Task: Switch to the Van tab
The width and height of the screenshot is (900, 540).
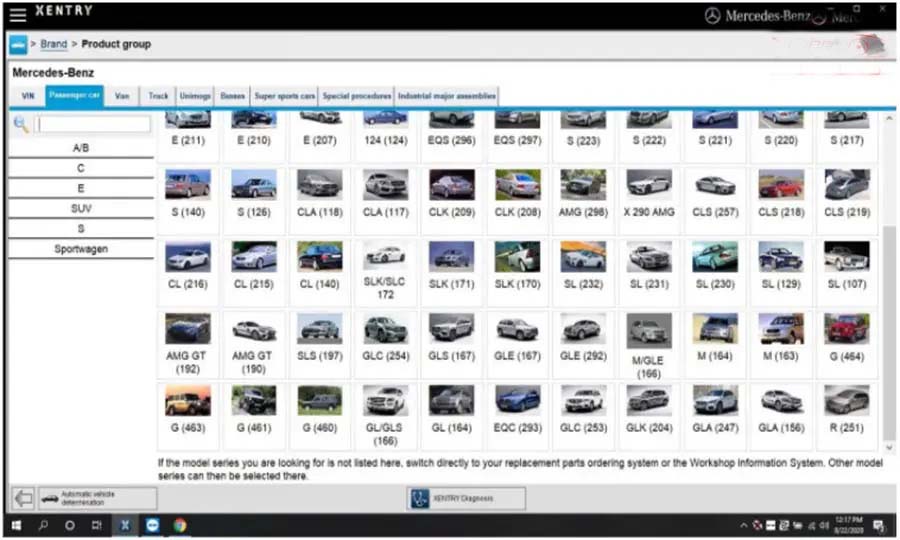Action: pyautogui.click(x=122, y=96)
